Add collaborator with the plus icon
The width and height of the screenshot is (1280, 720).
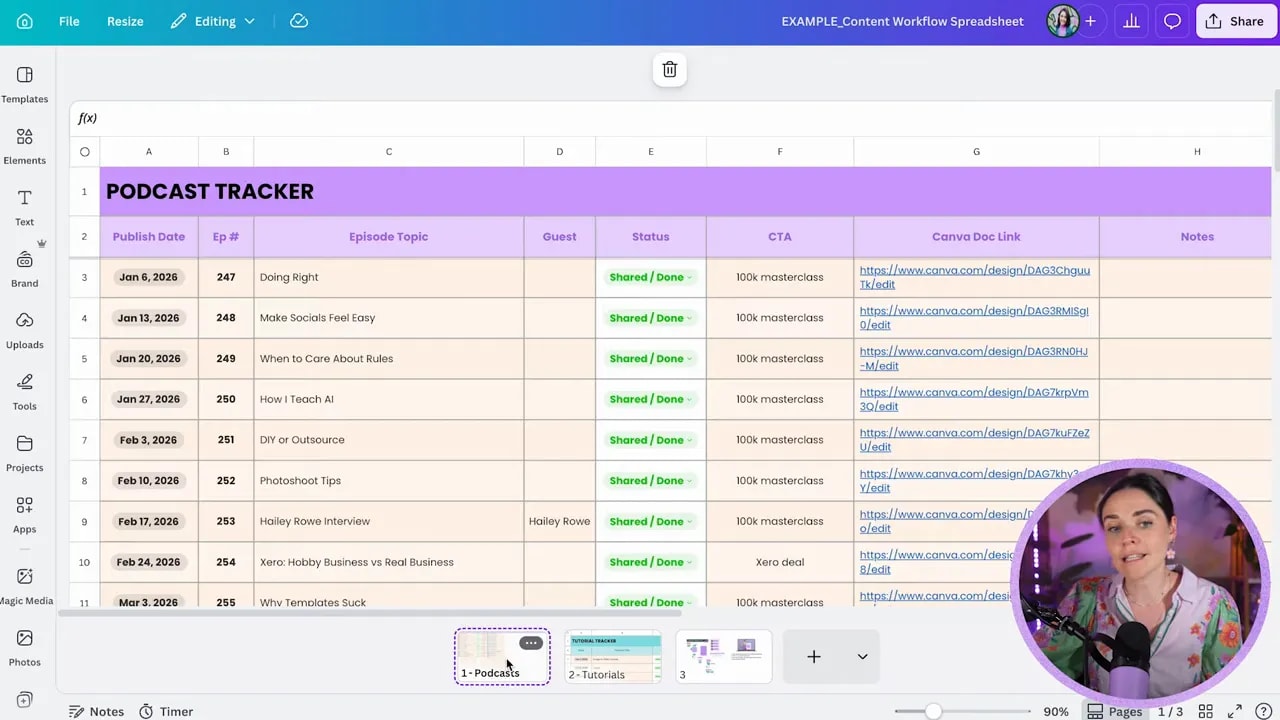pos(1090,21)
